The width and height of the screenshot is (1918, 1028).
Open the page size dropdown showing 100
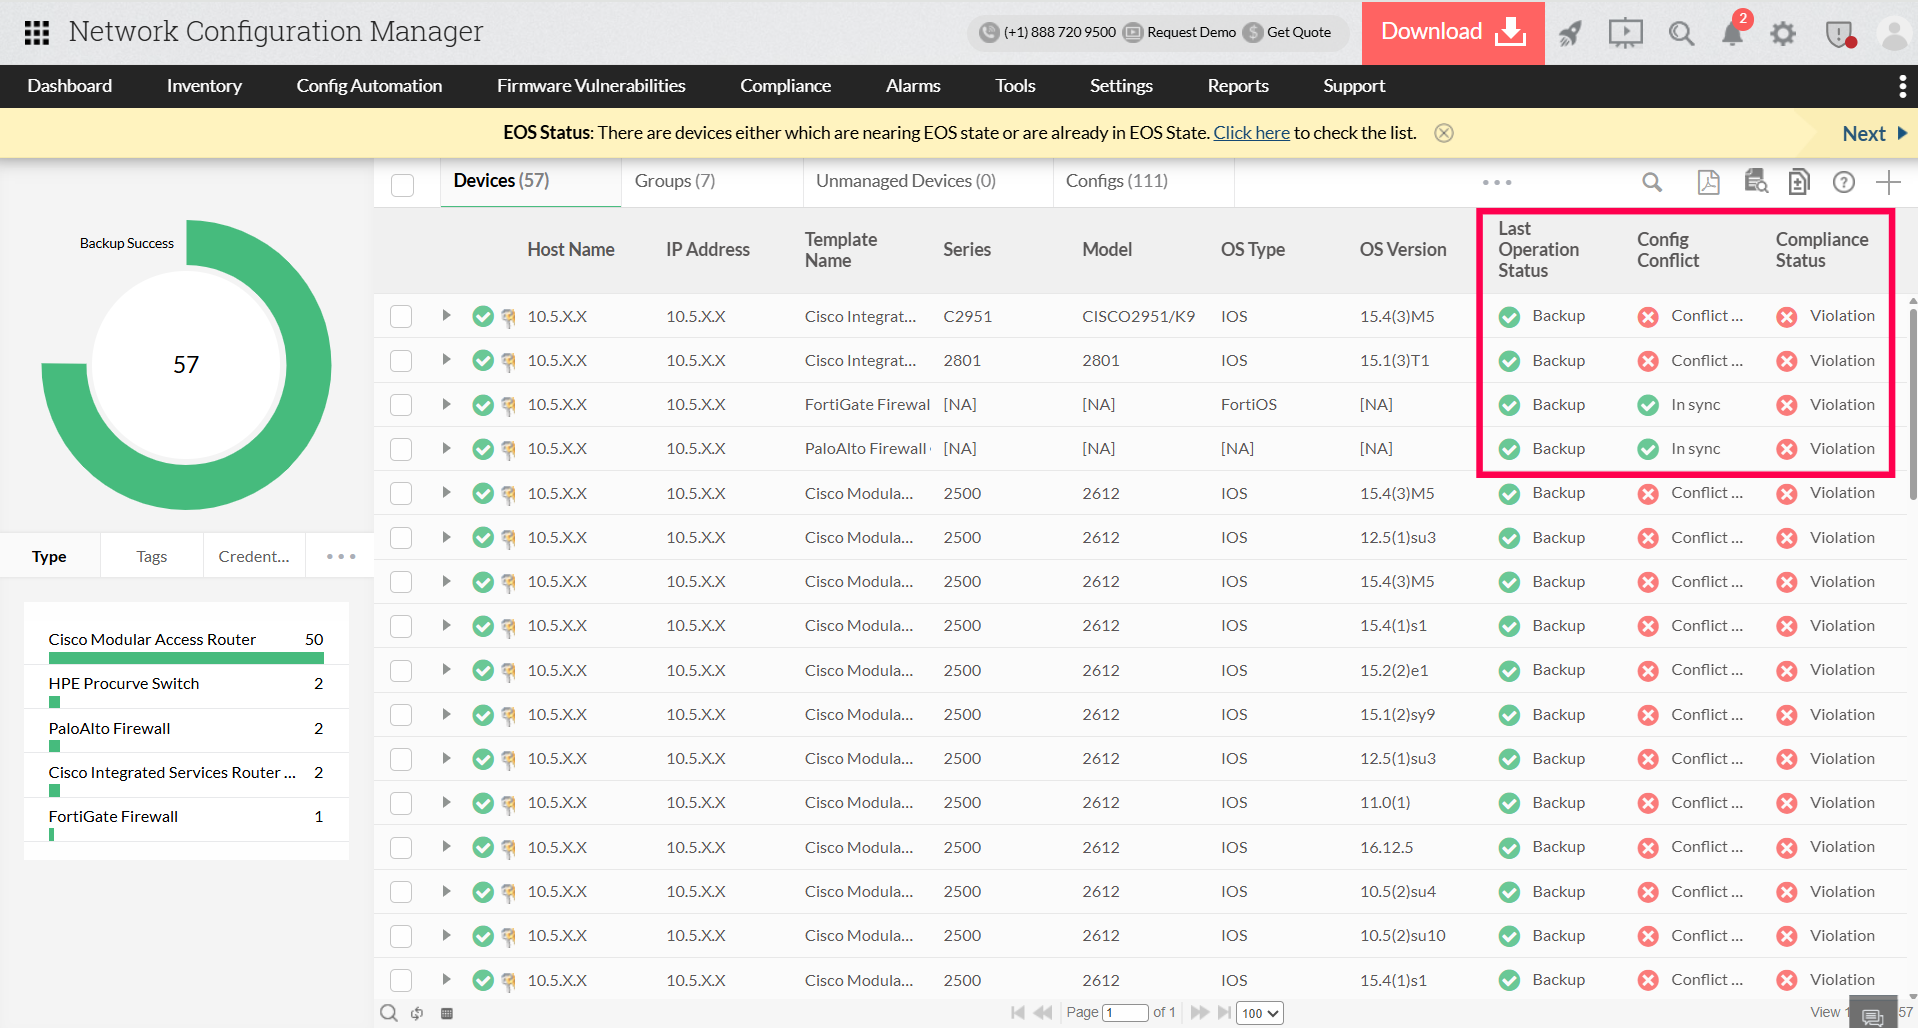tap(1259, 1012)
